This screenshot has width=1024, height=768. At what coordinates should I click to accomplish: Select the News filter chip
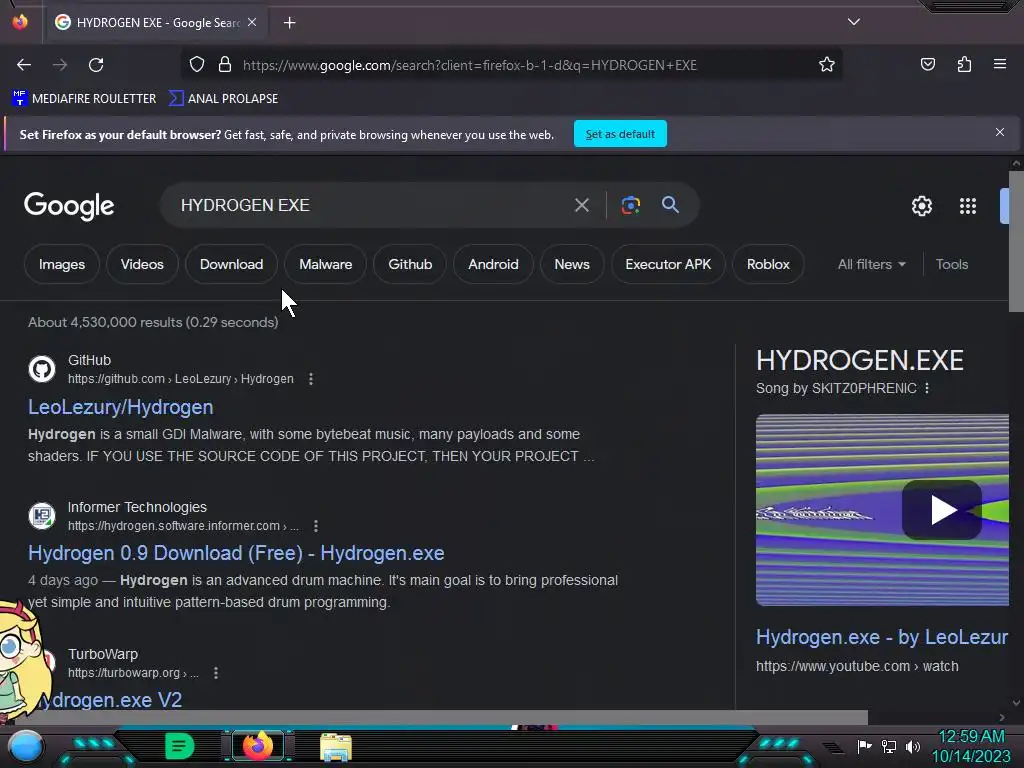[x=571, y=264]
